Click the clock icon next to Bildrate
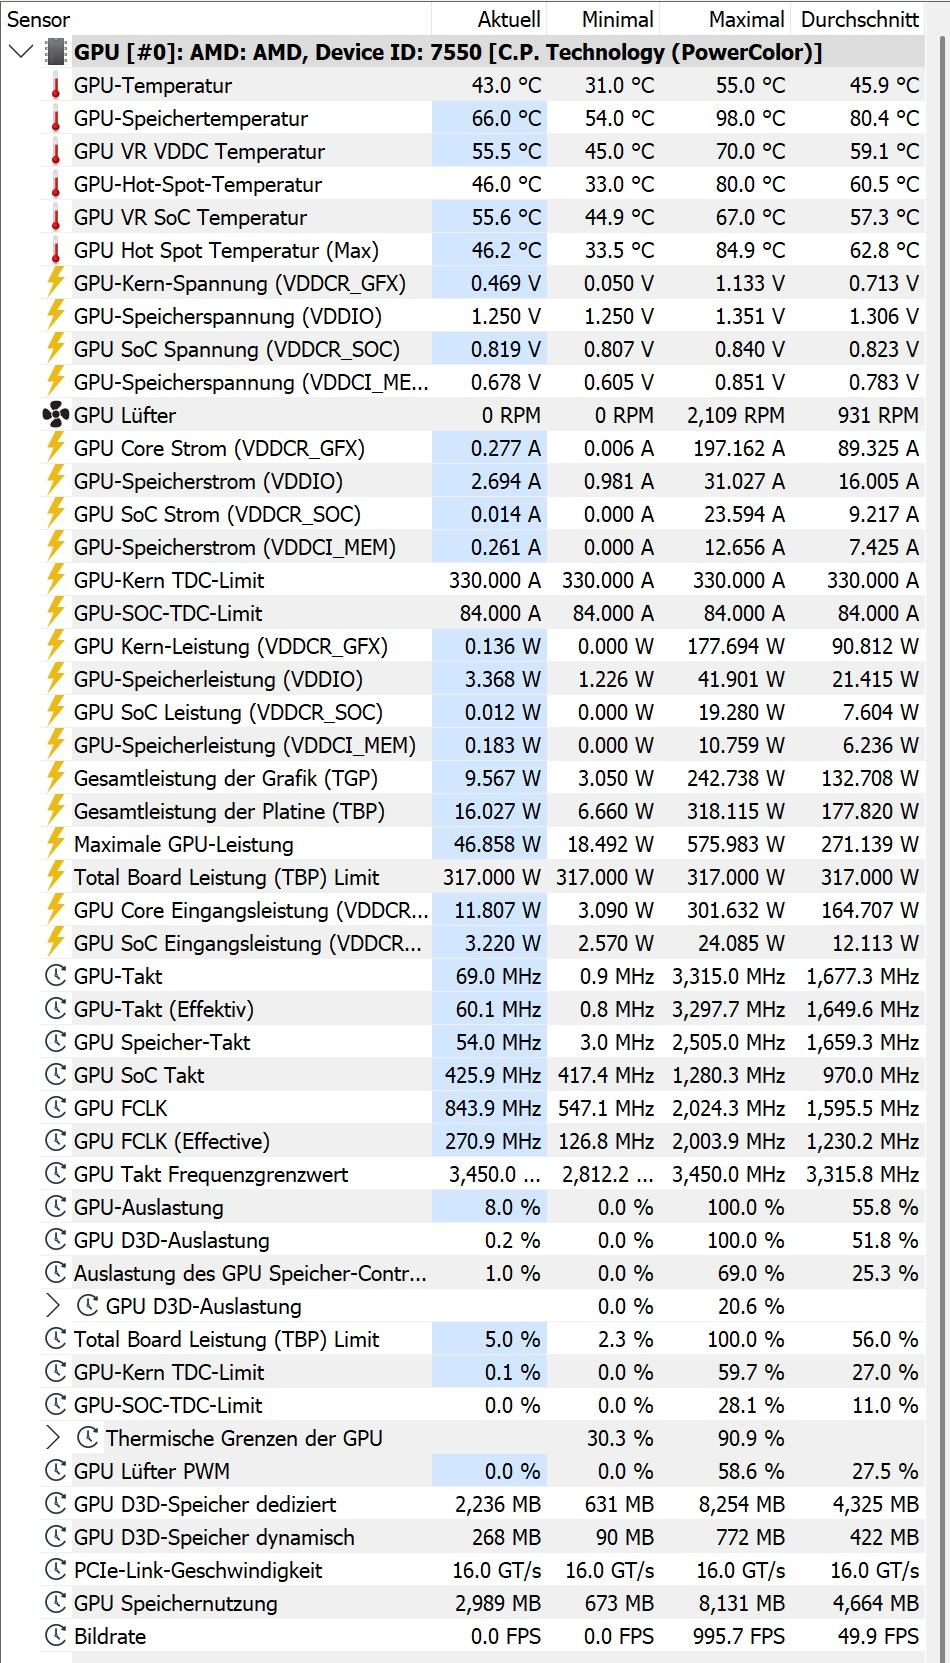The height and width of the screenshot is (1663, 950). click(56, 1636)
